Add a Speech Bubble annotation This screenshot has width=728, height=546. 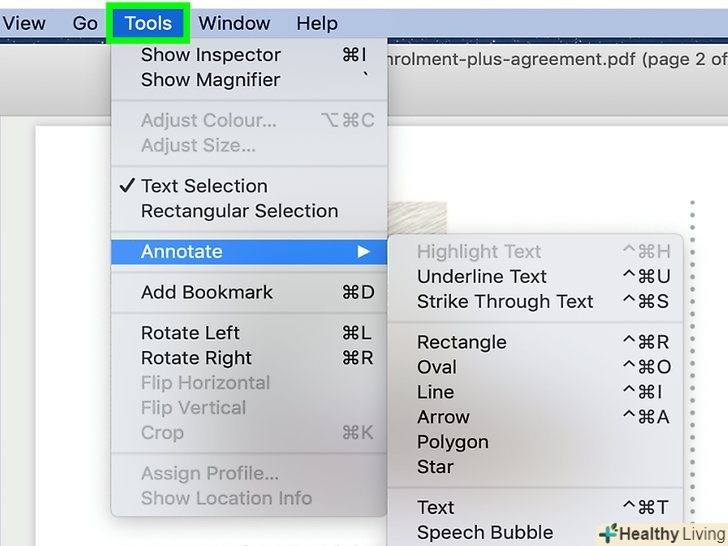pos(485,533)
